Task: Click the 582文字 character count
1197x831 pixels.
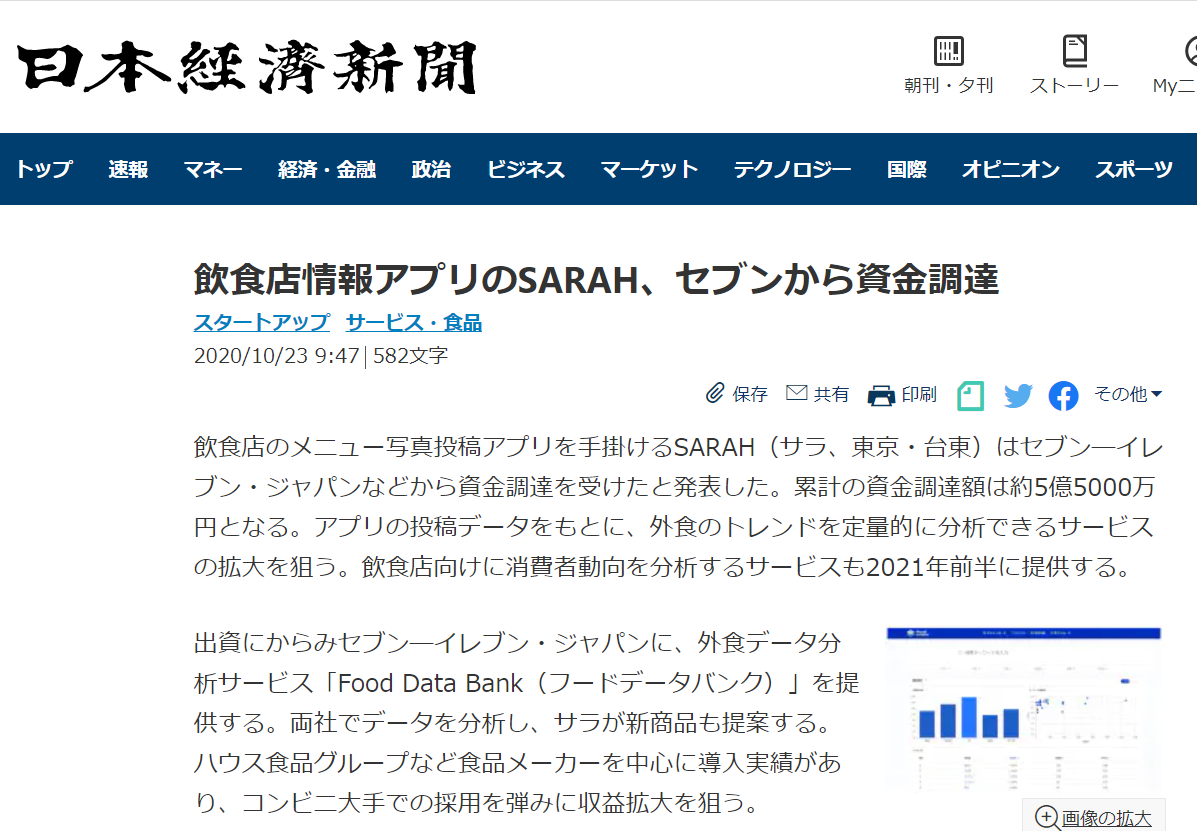Action: 411,356
